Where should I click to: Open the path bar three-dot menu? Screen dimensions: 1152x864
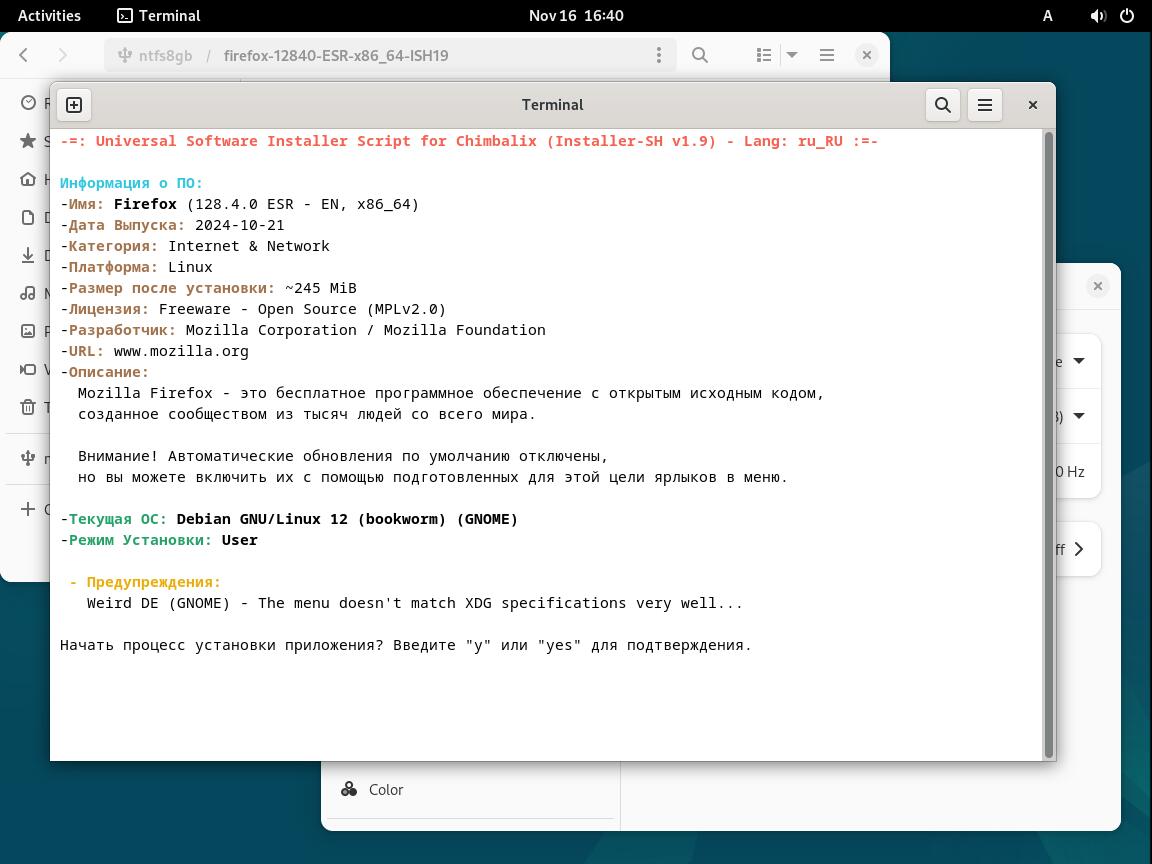pyautogui.click(x=658, y=55)
